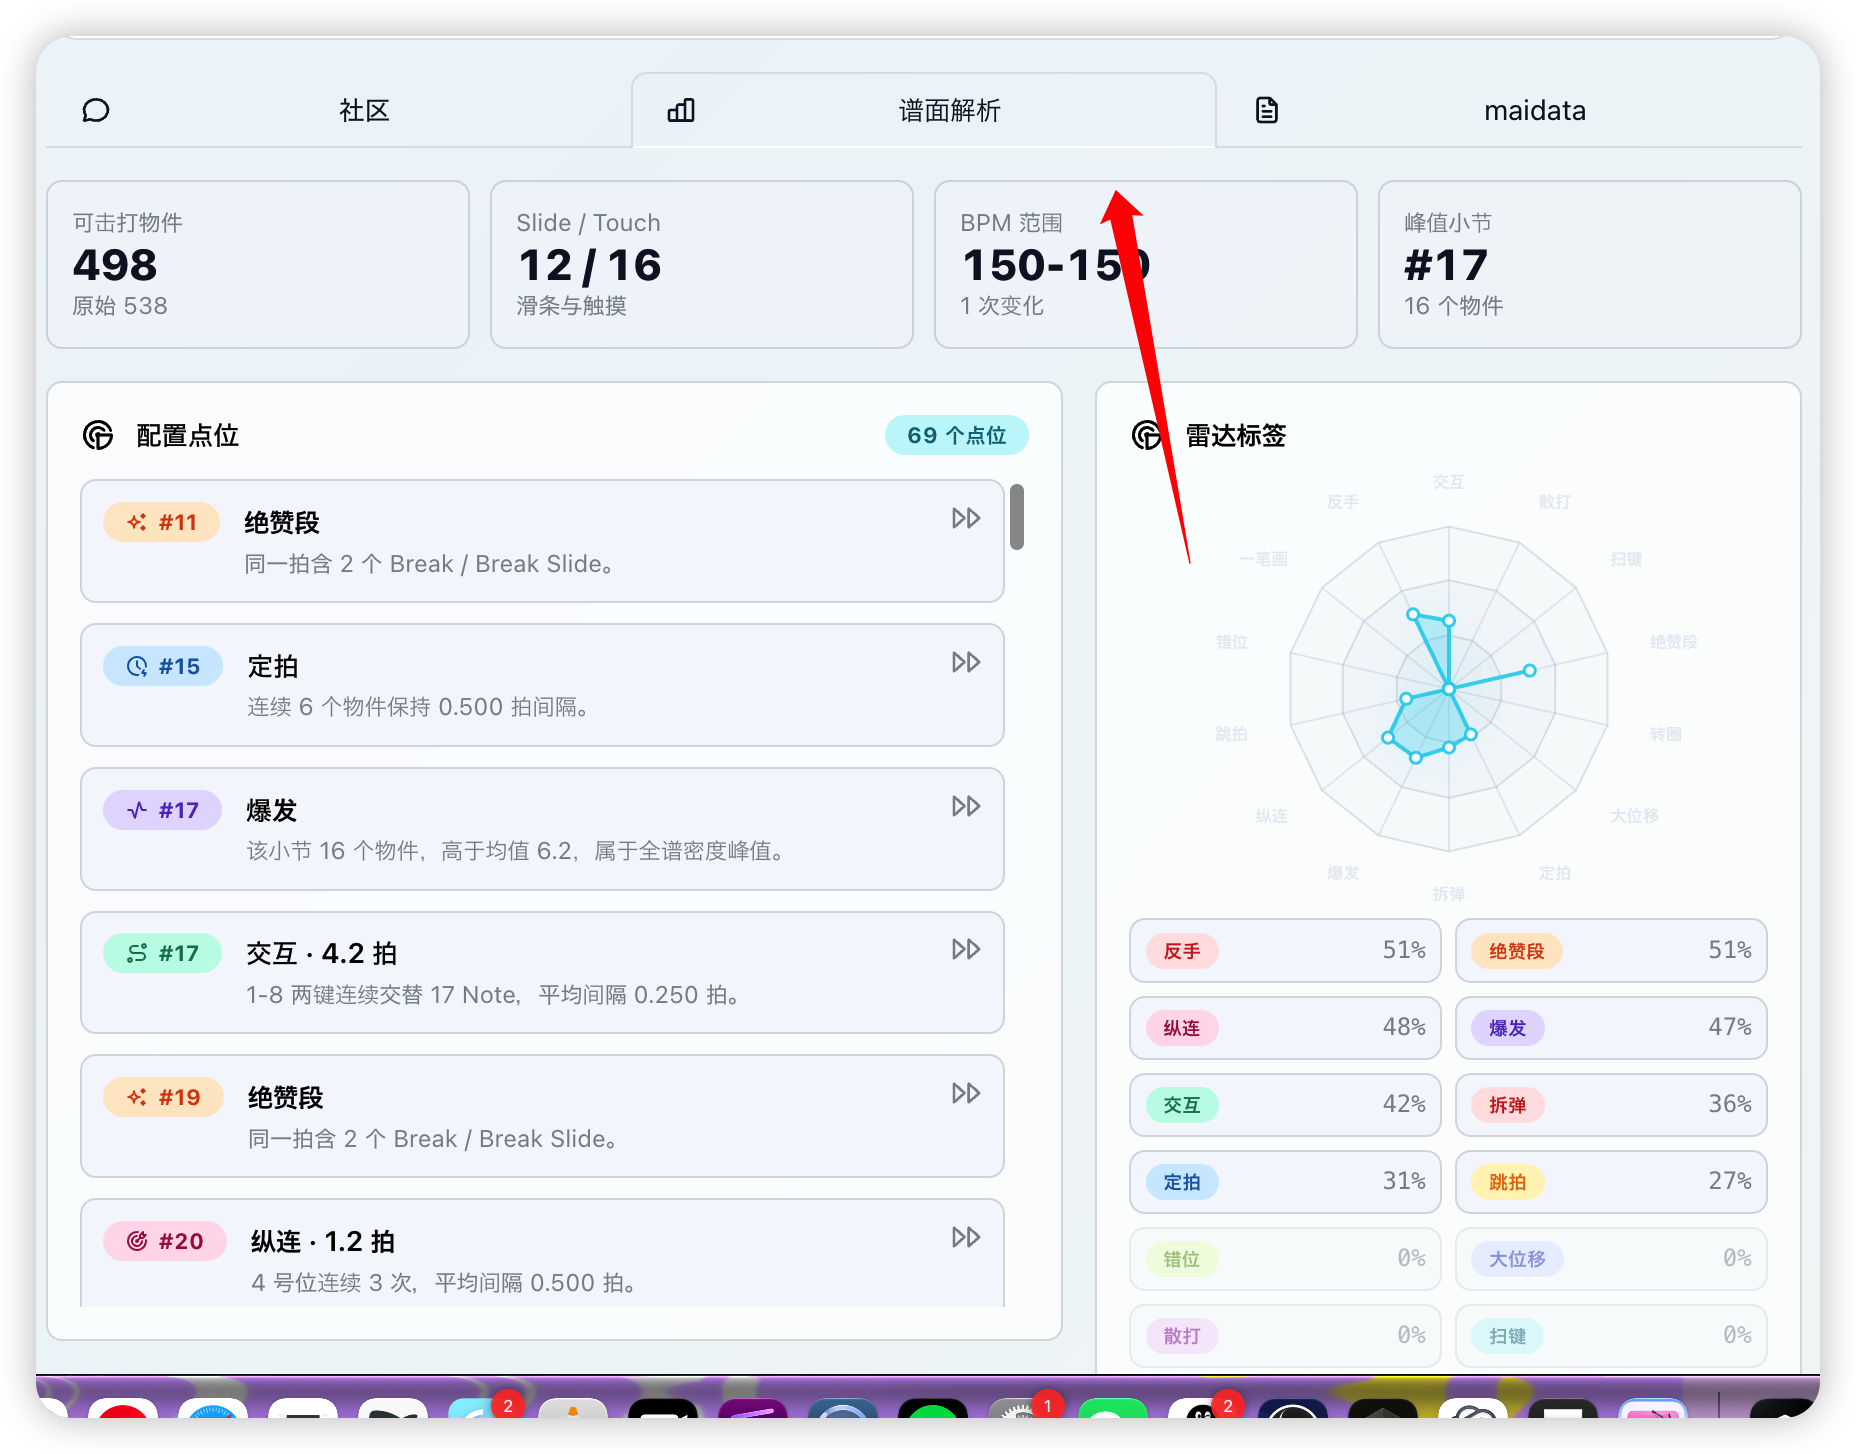Click the 69 个点位 count badge
1856x1454 pixels.
[x=957, y=435]
